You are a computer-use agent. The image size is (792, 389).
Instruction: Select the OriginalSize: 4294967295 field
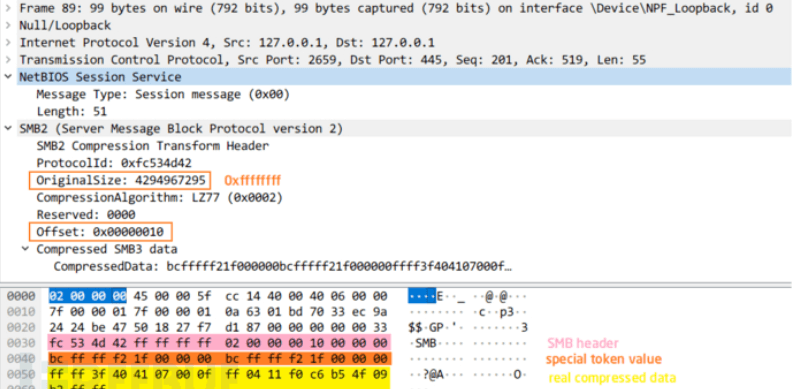click(x=120, y=180)
